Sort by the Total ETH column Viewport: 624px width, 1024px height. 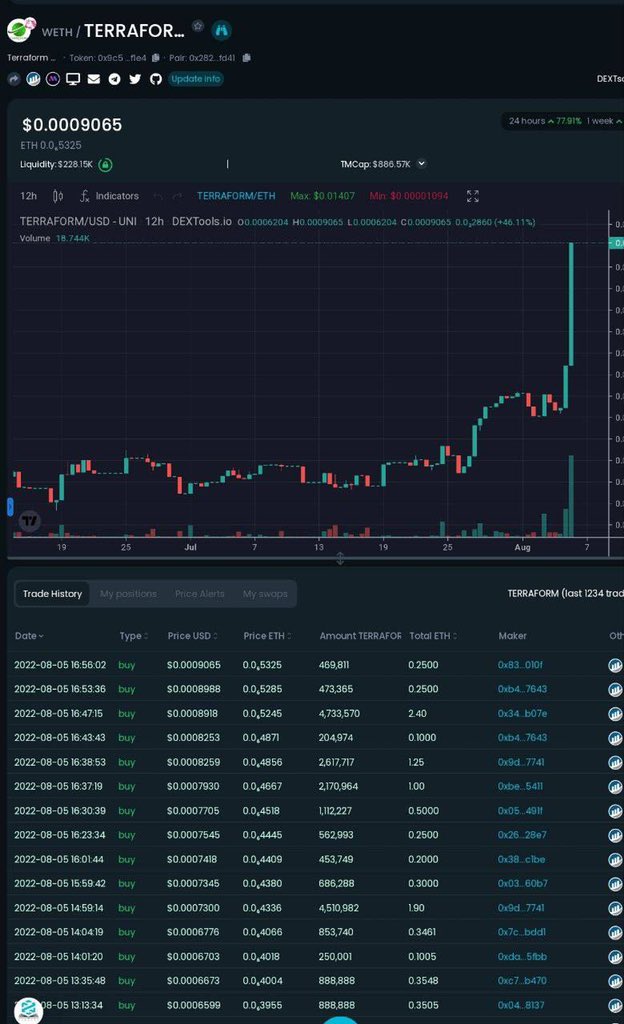[x=433, y=636]
